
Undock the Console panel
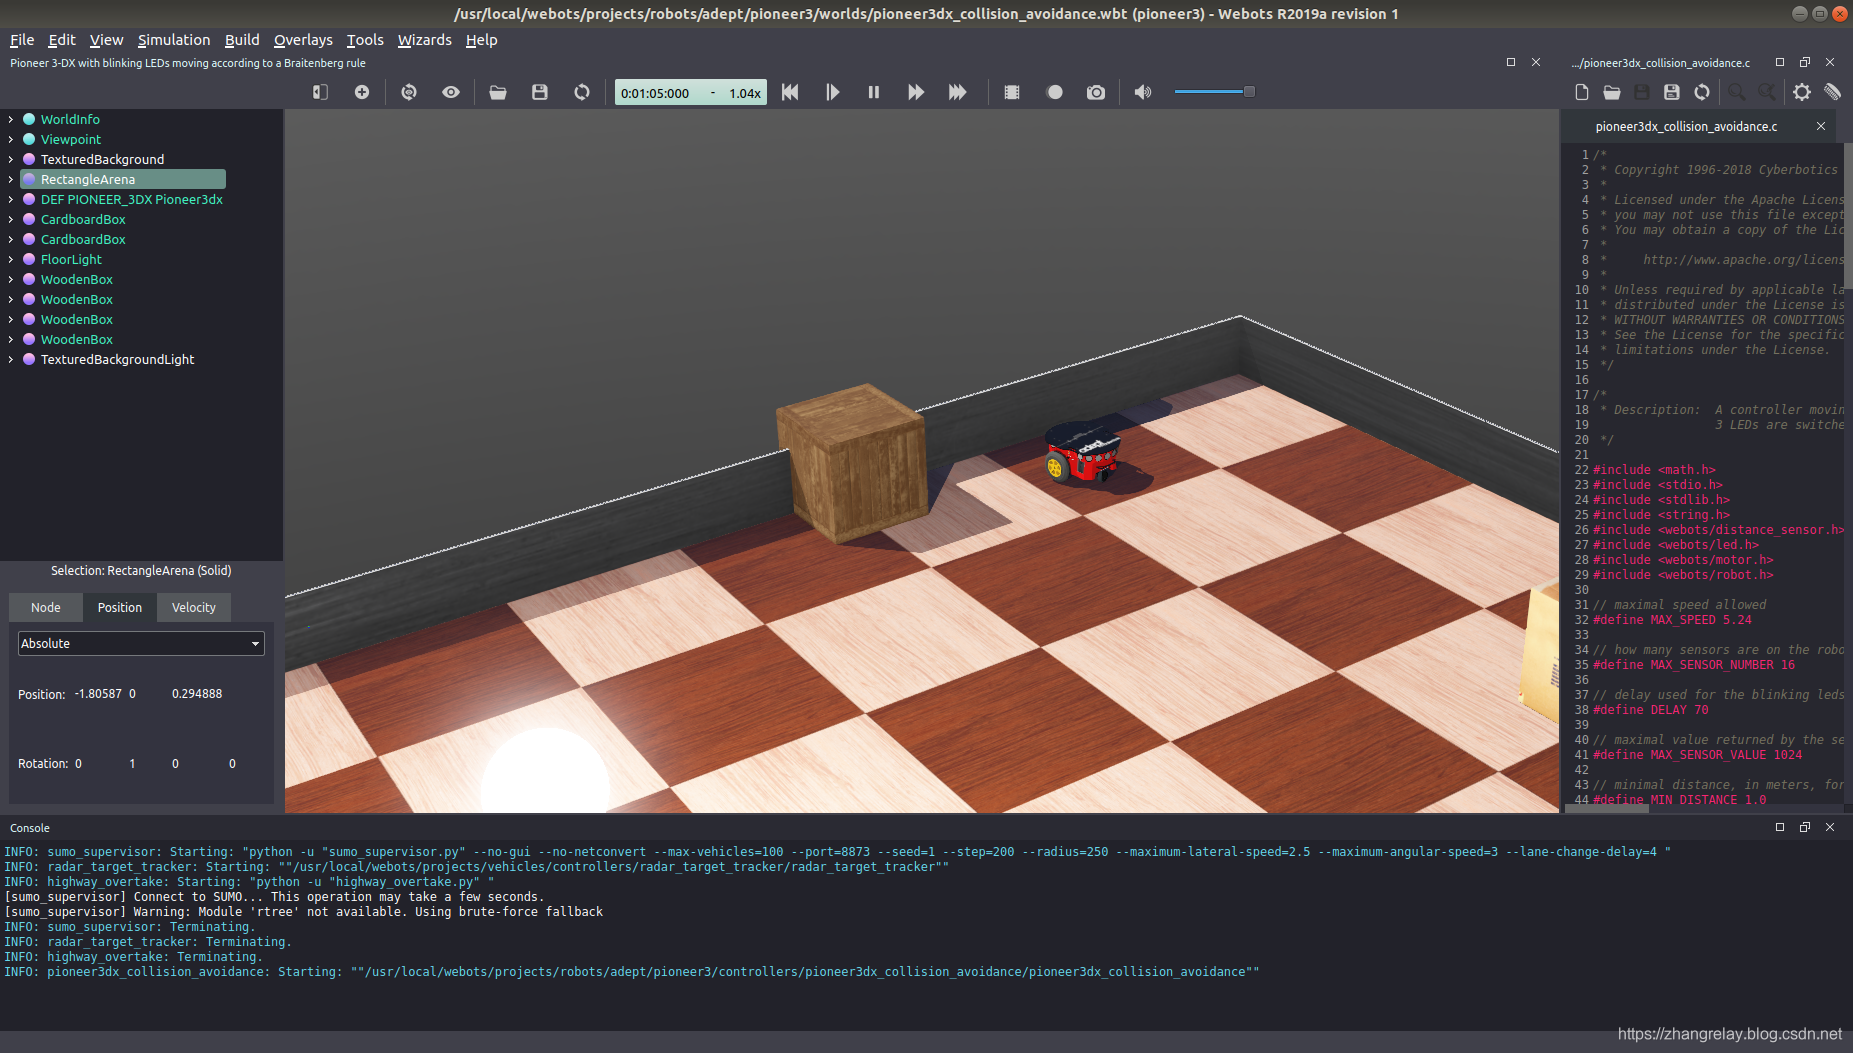[x=1805, y=827]
